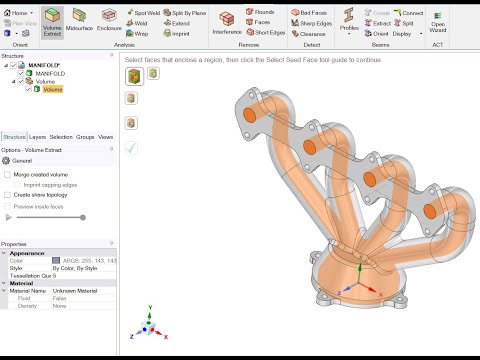This screenshot has width=480, height=360.
Task: Detect Bad Faces
Action: 309,13
